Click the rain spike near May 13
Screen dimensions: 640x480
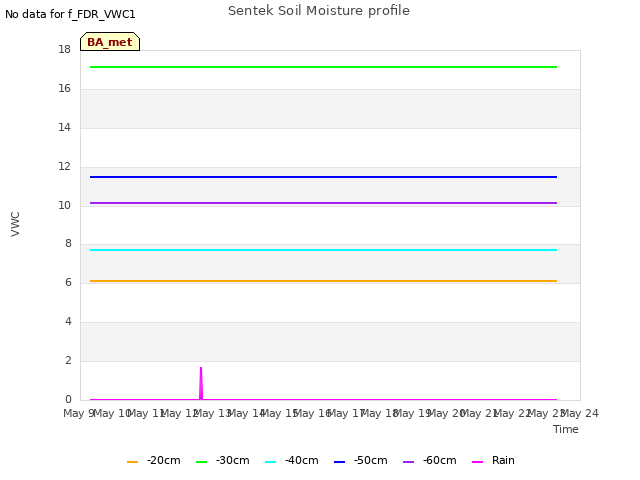coord(201,383)
